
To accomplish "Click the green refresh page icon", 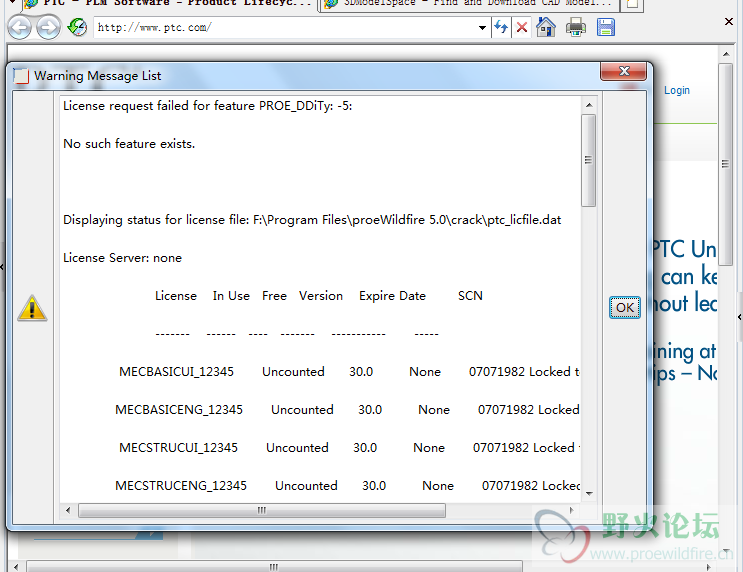I will (77, 27).
